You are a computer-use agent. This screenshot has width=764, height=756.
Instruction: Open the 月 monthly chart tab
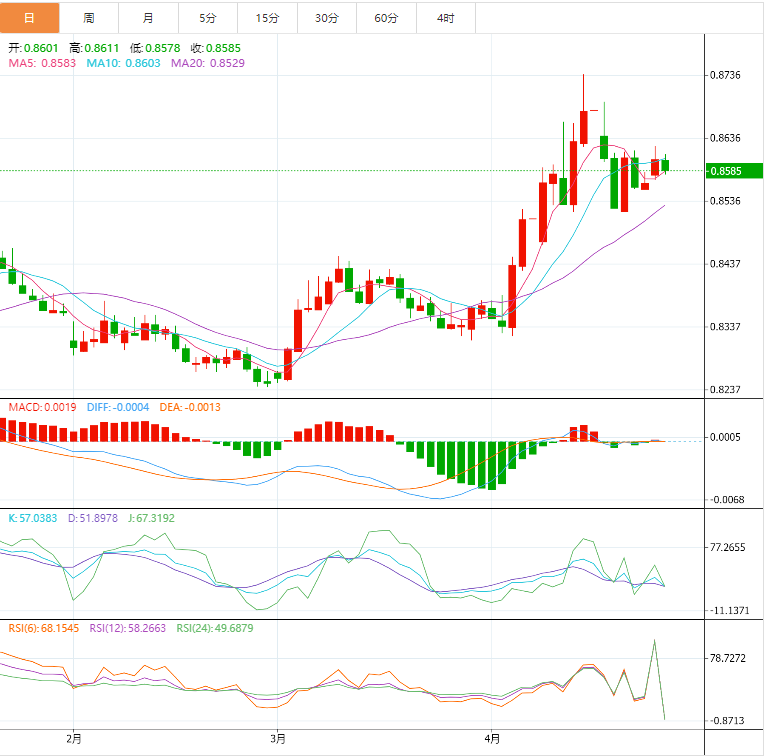tap(148, 18)
